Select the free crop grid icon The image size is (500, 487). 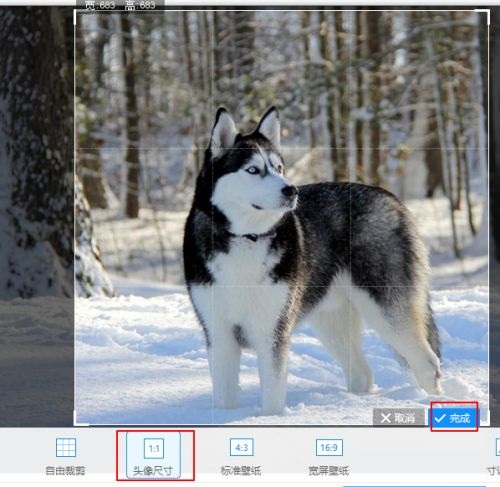[x=66, y=447]
